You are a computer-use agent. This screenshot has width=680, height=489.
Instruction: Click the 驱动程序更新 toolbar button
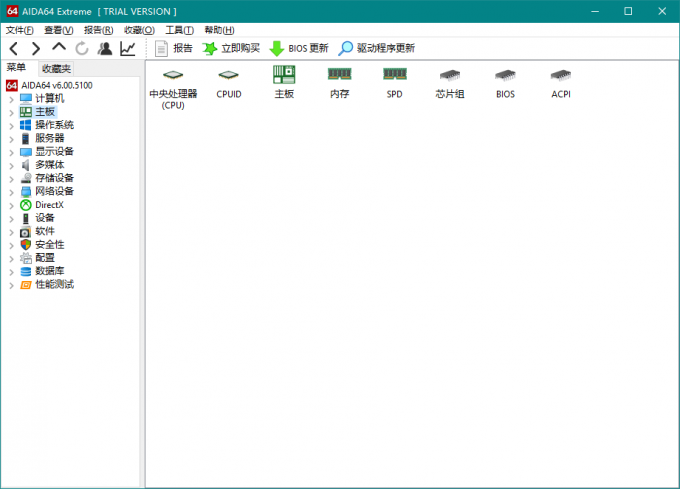[x=376, y=48]
